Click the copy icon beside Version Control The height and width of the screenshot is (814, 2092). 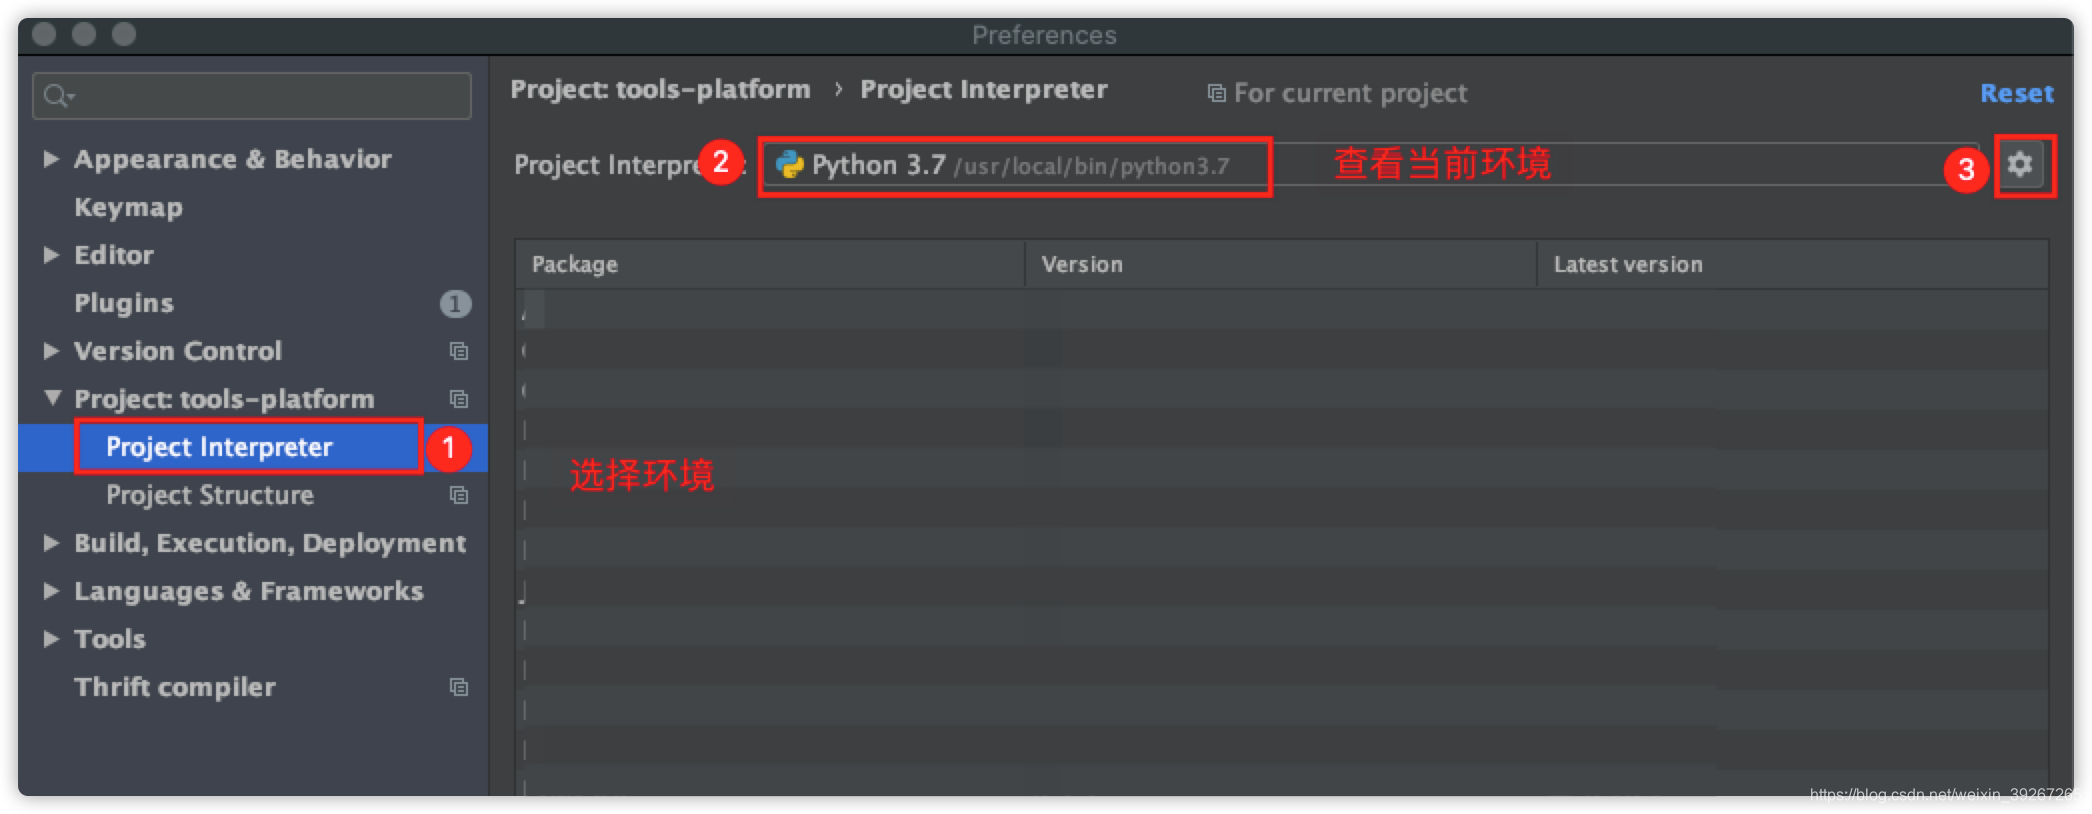coord(459,351)
